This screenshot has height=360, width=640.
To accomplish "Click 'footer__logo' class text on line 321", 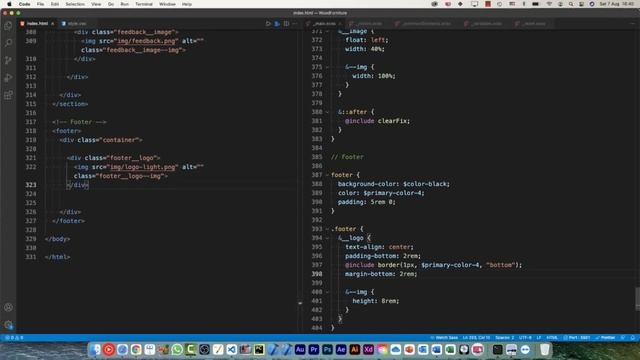I will pyautogui.click(x=132, y=158).
